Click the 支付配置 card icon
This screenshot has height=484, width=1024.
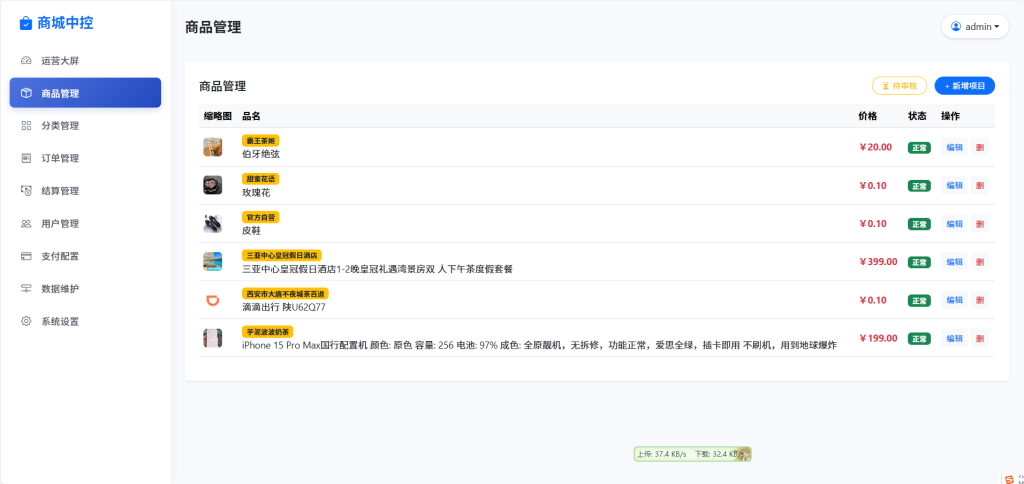26,256
